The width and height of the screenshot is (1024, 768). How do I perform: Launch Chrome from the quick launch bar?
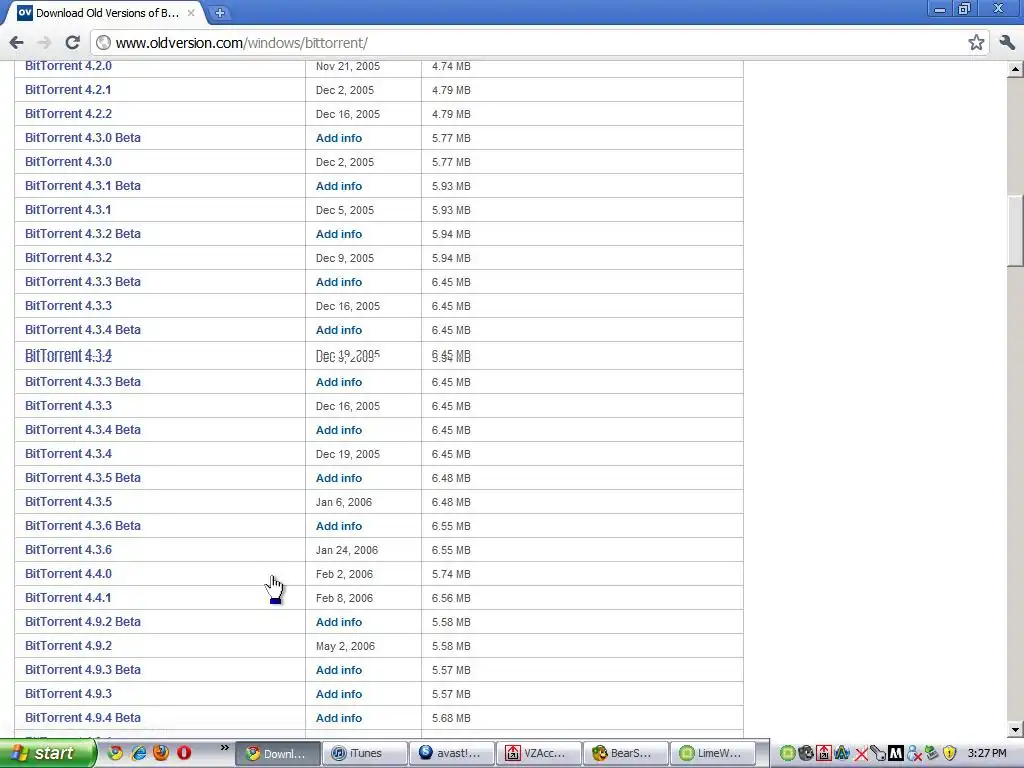coord(115,753)
